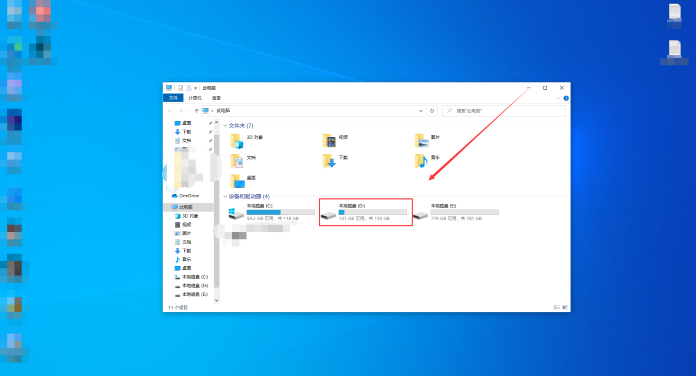
Task: Select 本地磁盘 (C:) in the navigation pane
Action: point(191,277)
